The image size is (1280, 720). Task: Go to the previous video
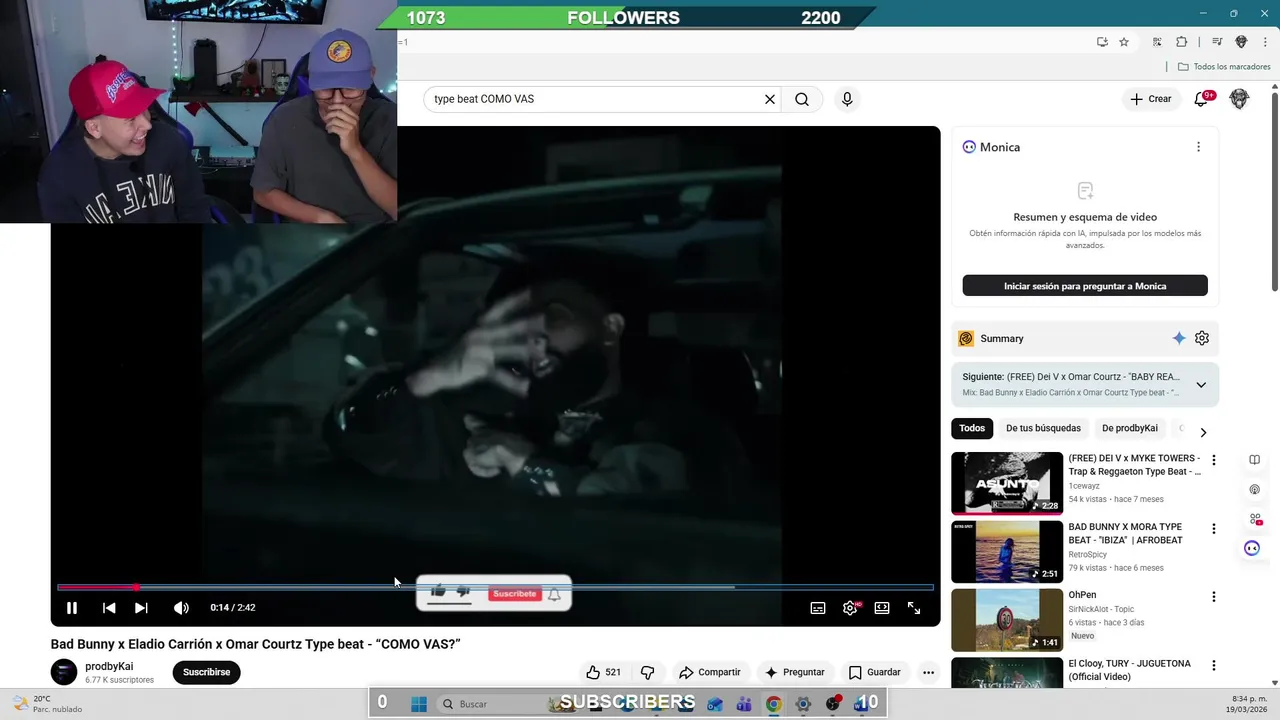click(x=109, y=608)
